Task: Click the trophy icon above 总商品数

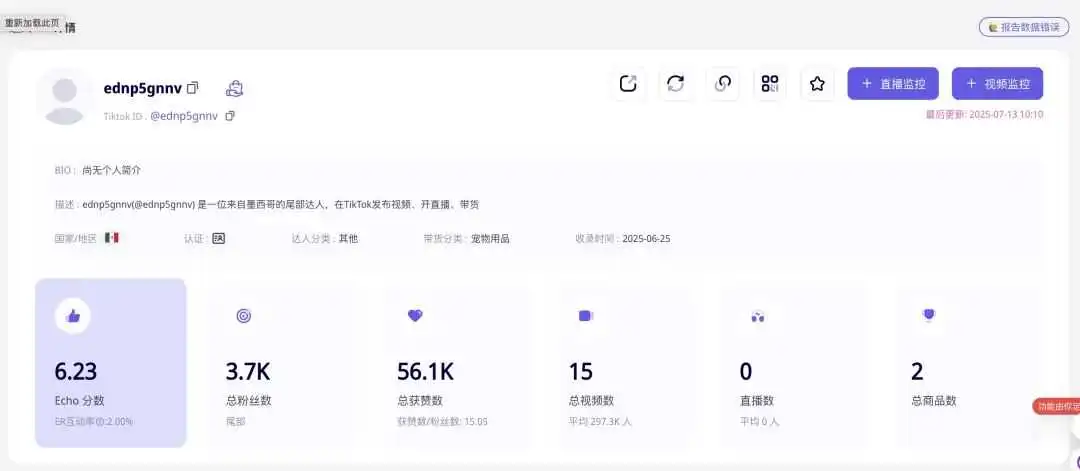Action: [x=928, y=315]
